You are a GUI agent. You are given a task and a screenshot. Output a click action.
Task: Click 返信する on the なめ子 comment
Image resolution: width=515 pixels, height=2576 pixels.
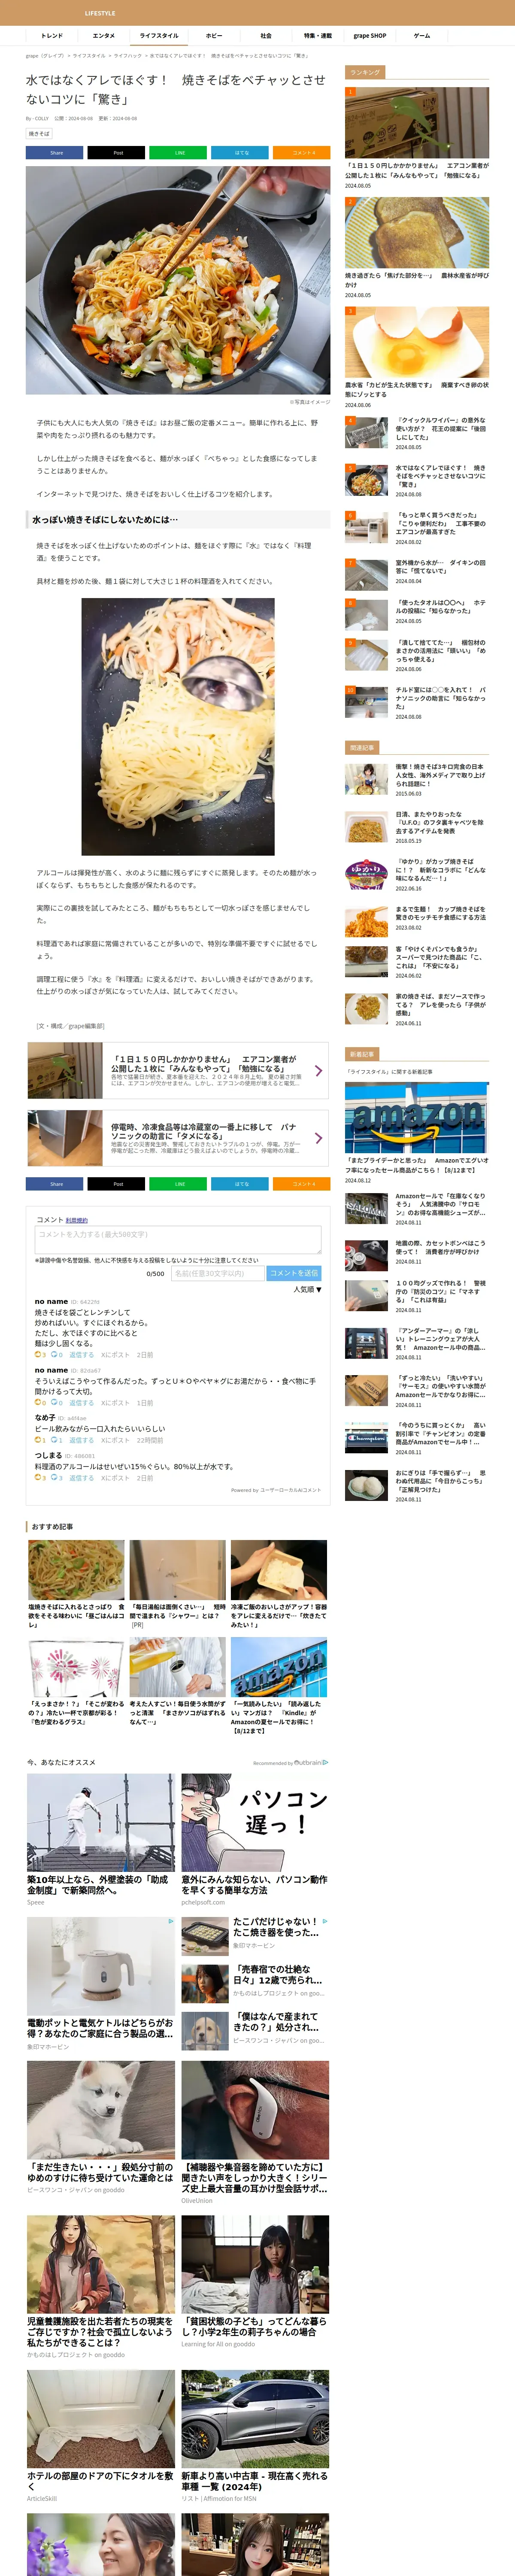[81, 1440]
